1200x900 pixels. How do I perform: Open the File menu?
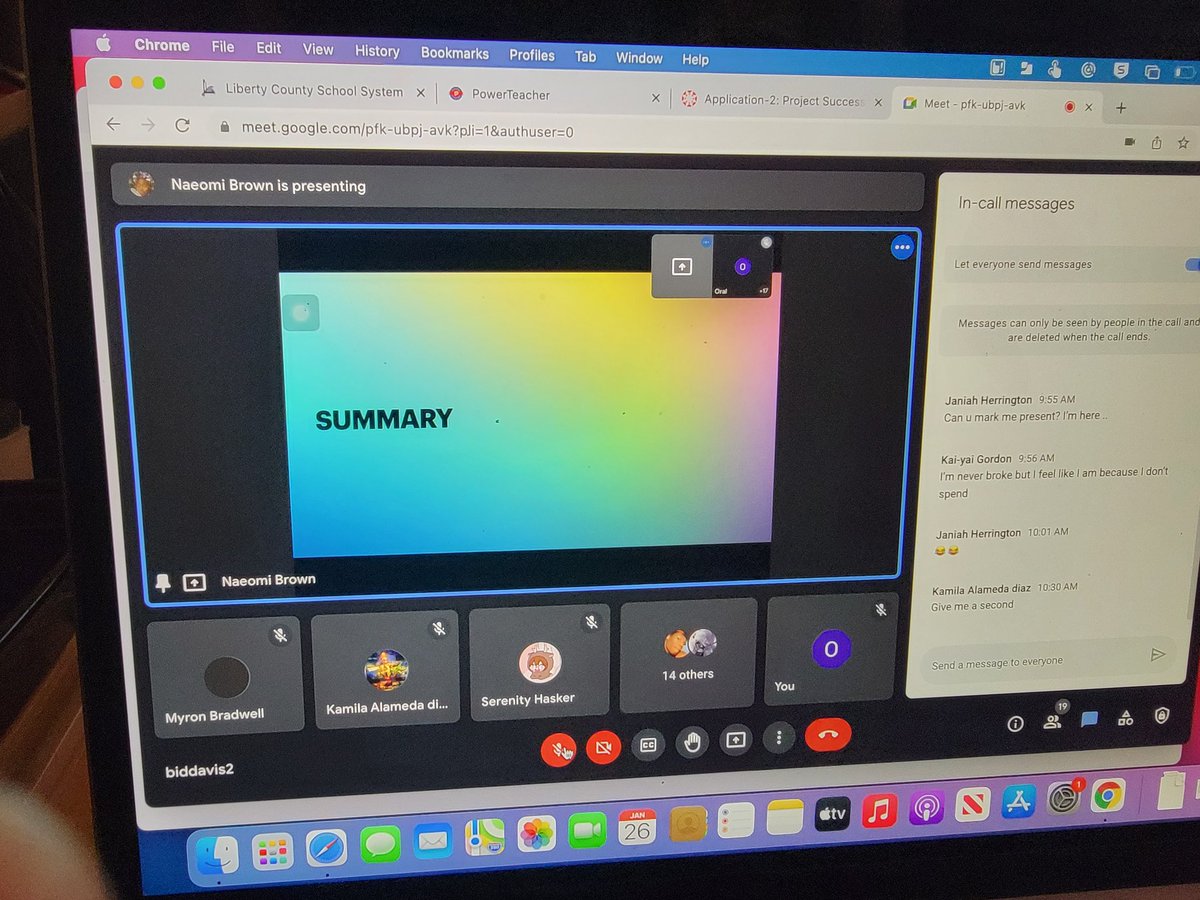pos(223,47)
